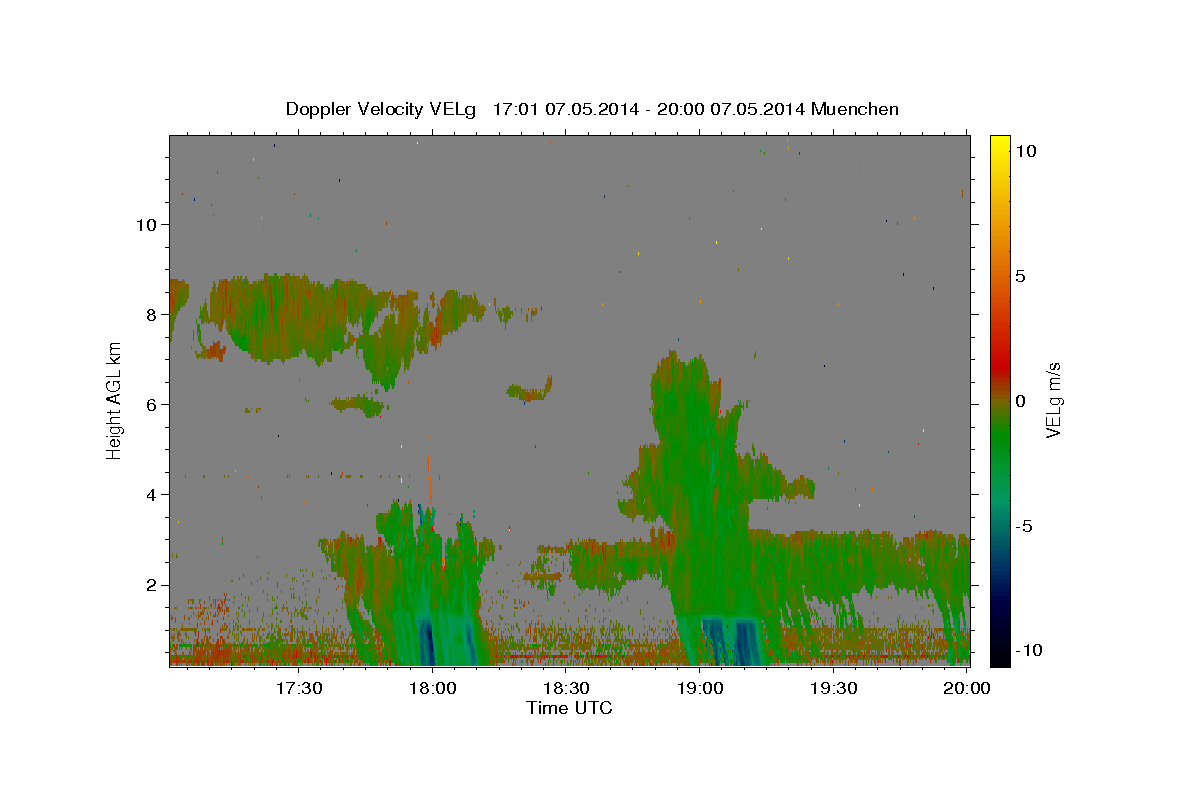Click the height axis label 10
The height and width of the screenshot is (800, 1200).
146,224
